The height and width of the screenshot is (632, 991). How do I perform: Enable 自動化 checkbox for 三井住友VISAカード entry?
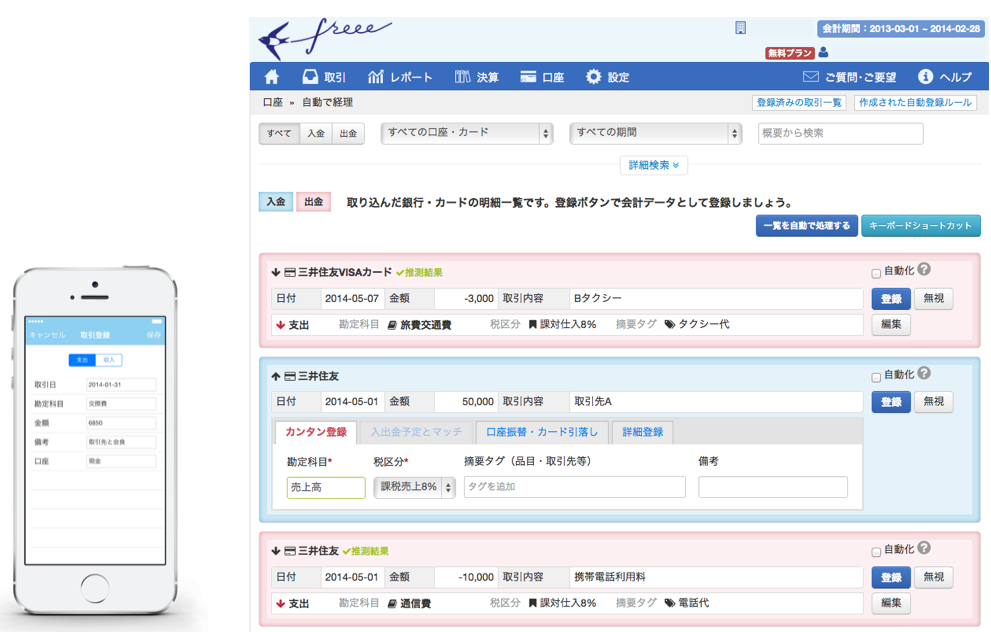click(x=876, y=273)
